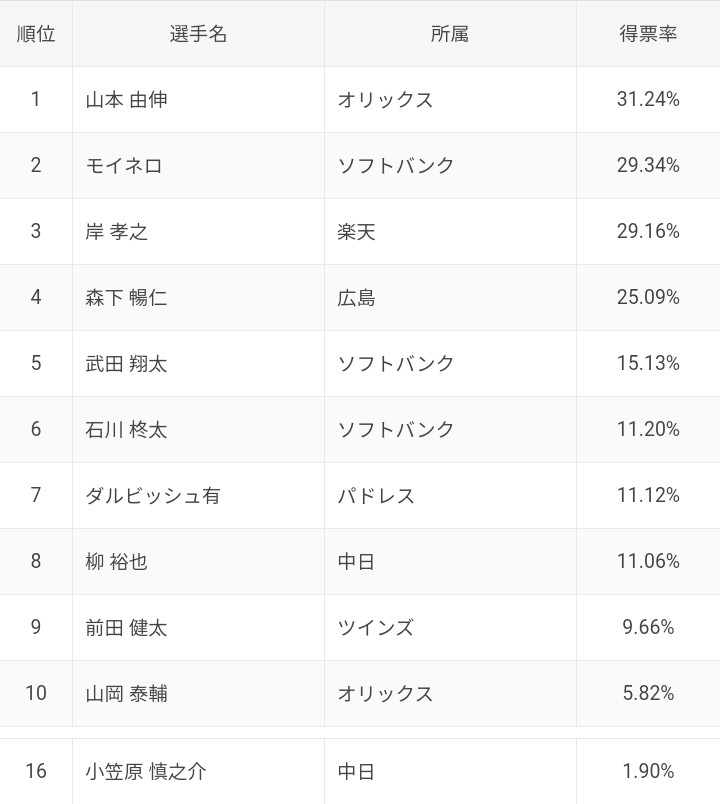Screen dimensions: 720x804
Task: Select player name モイネロ
Action: (124, 166)
